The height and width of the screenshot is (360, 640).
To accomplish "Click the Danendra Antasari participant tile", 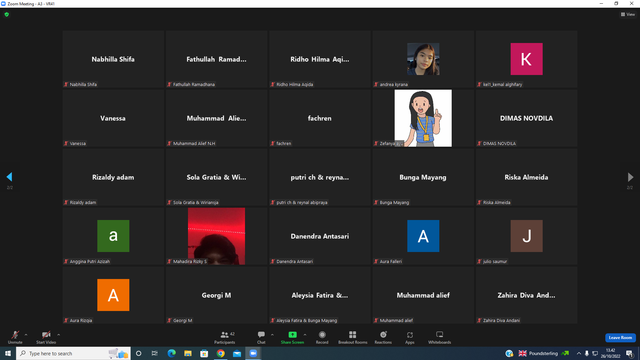I will coord(320,236).
